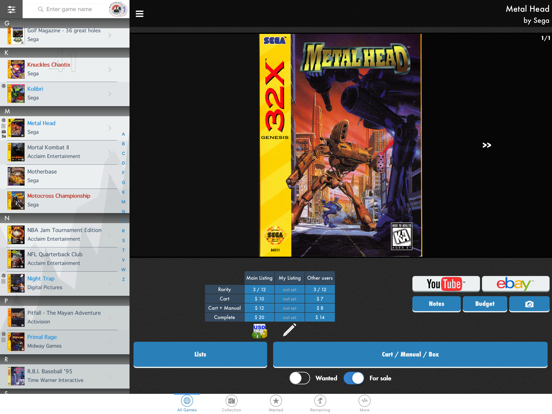Screen dimensions: 552x414
Task: Click My Listing Cart not set cell
Action: [x=289, y=299]
